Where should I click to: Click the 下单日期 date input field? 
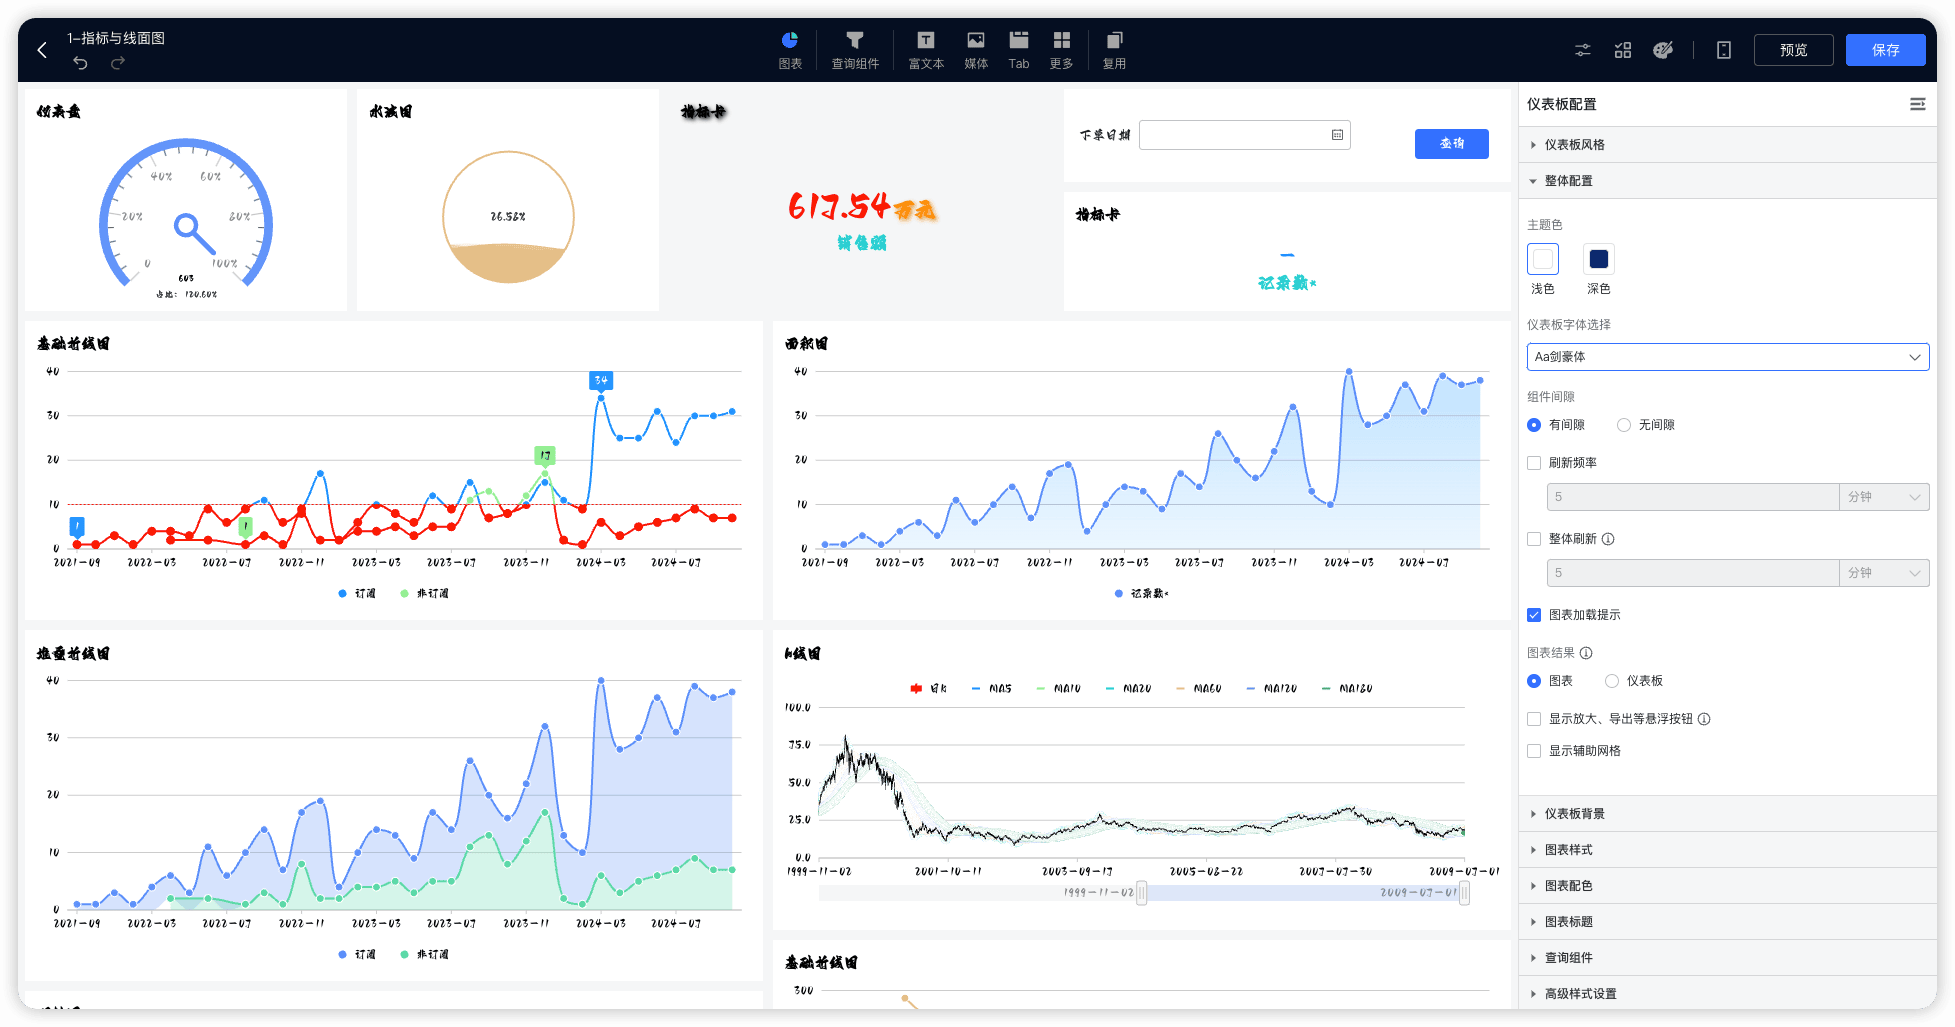pyautogui.click(x=1244, y=135)
